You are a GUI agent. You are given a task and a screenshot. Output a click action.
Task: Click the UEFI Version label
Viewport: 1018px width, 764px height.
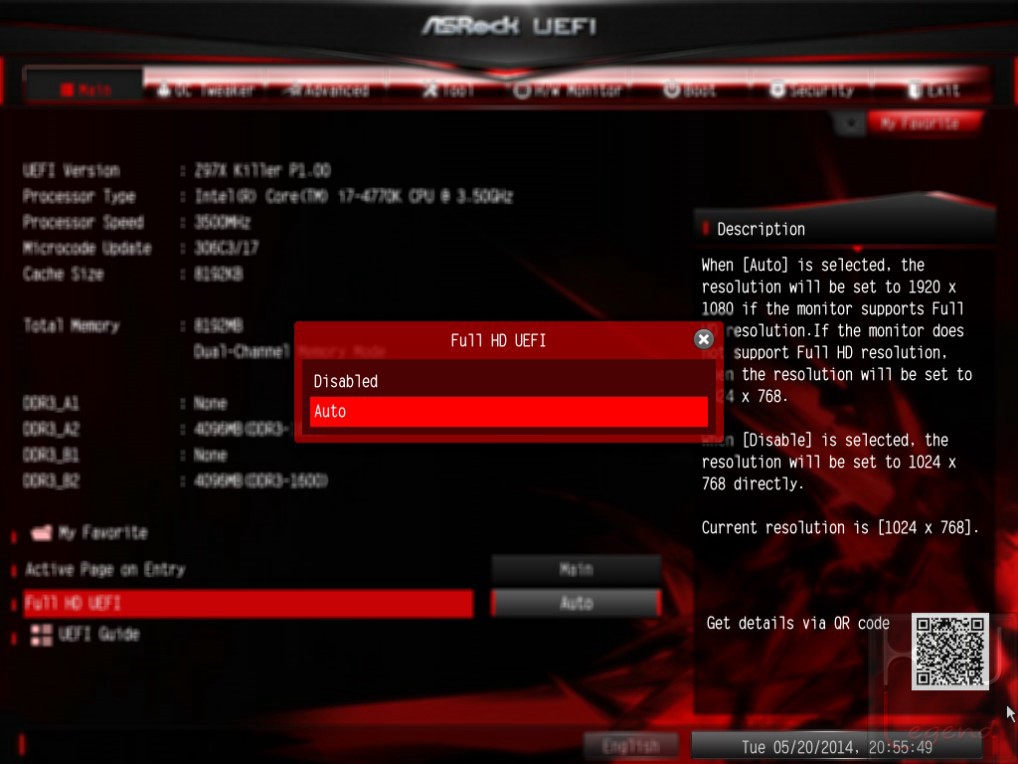[71, 171]
